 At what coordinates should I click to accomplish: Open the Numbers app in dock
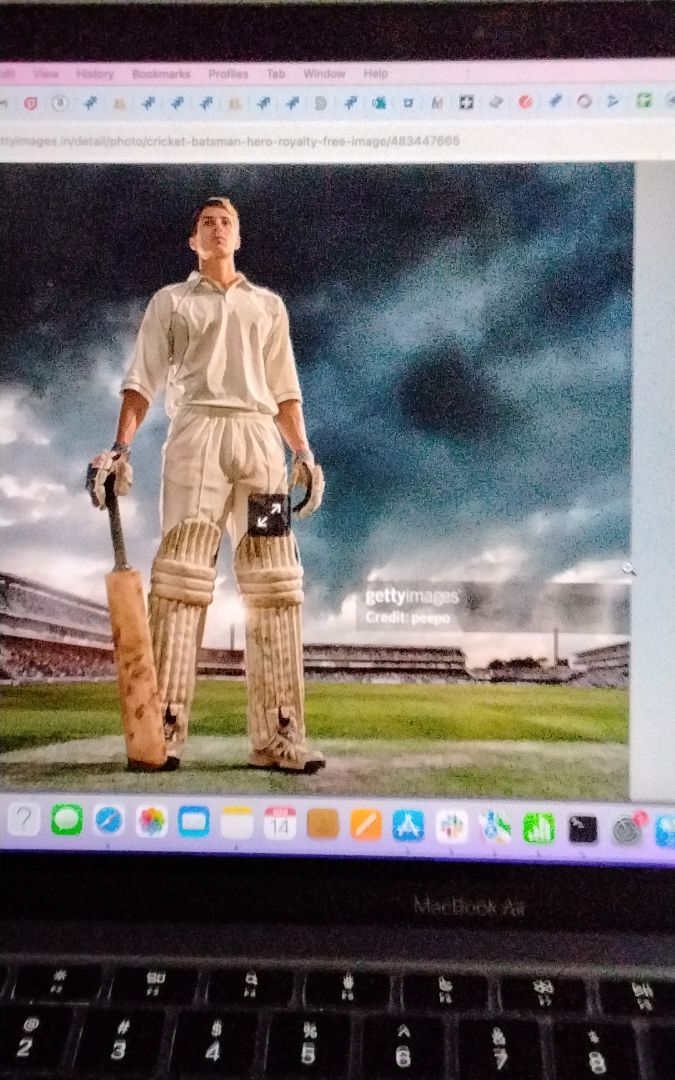coord(539,828)
